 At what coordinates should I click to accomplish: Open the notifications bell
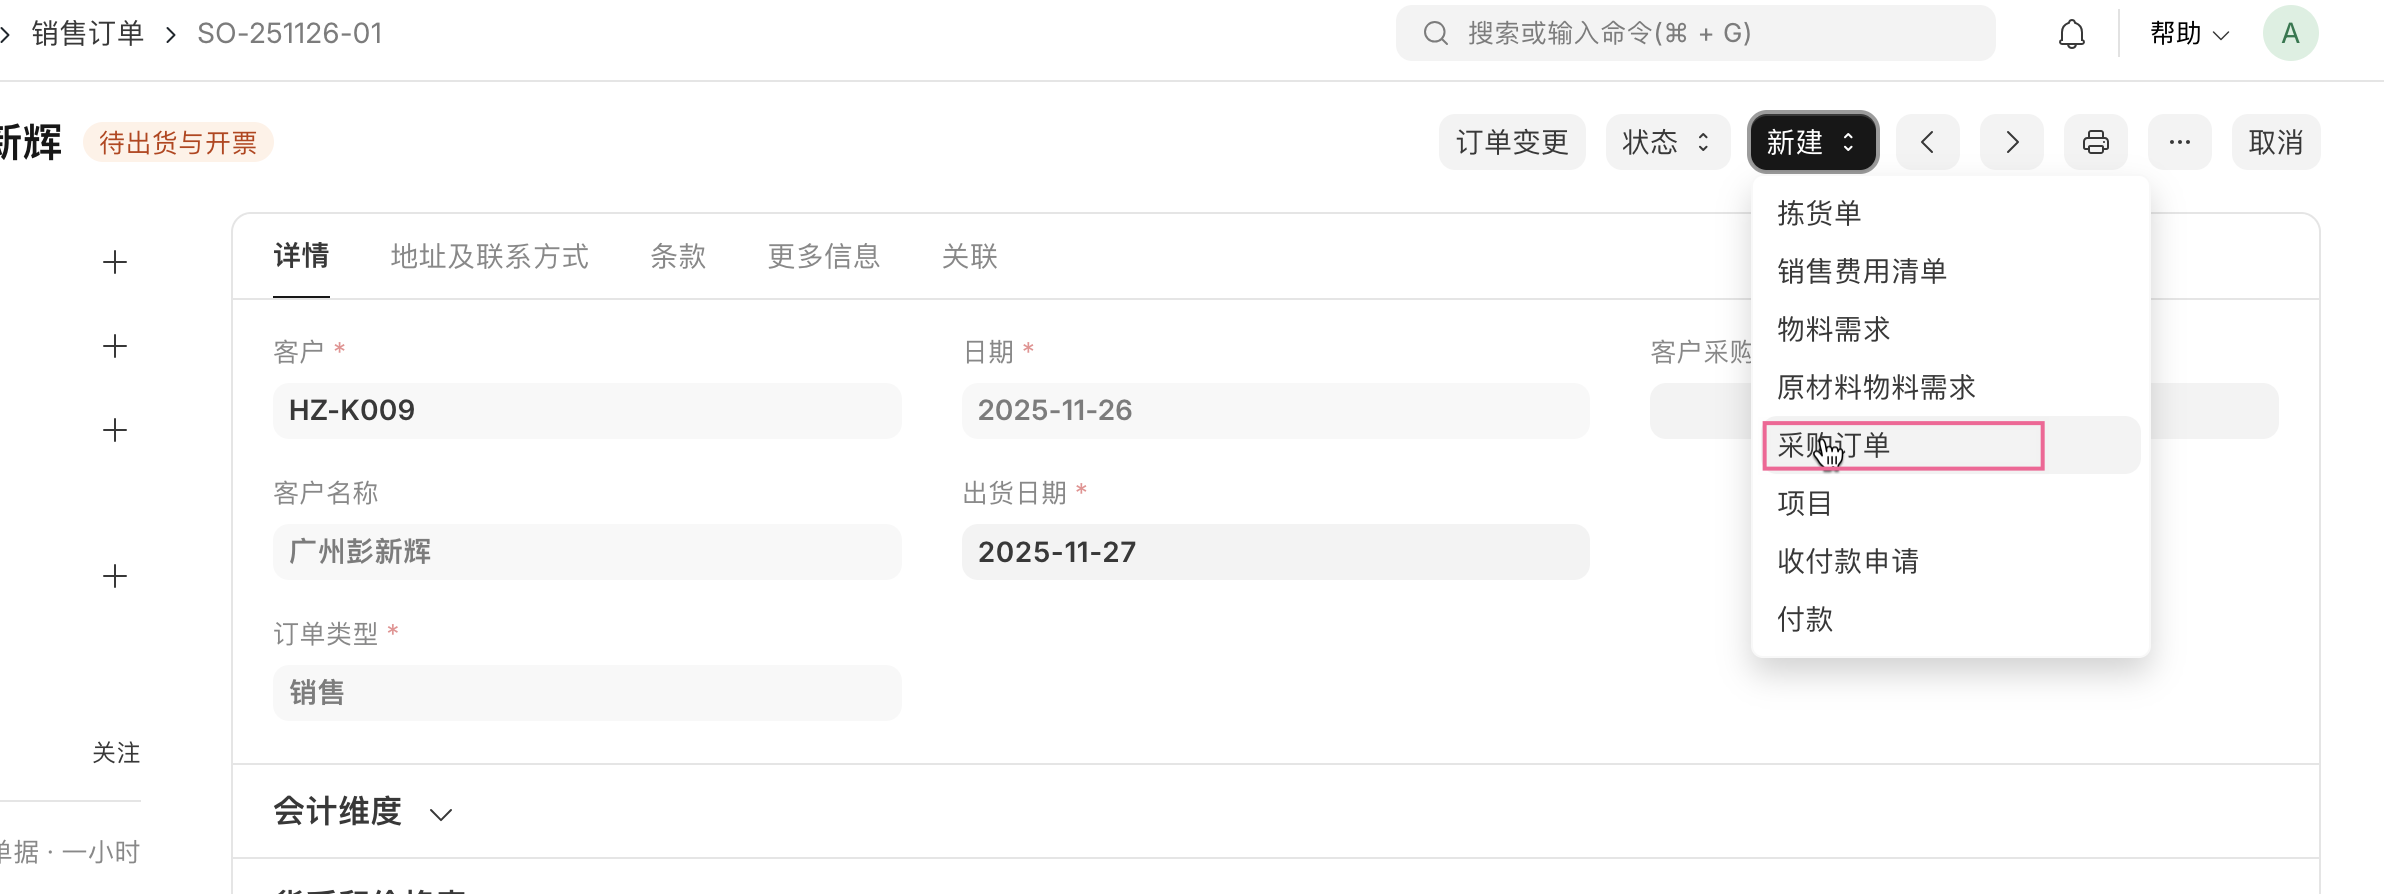pyautogui.click(x=2071, y=34)
